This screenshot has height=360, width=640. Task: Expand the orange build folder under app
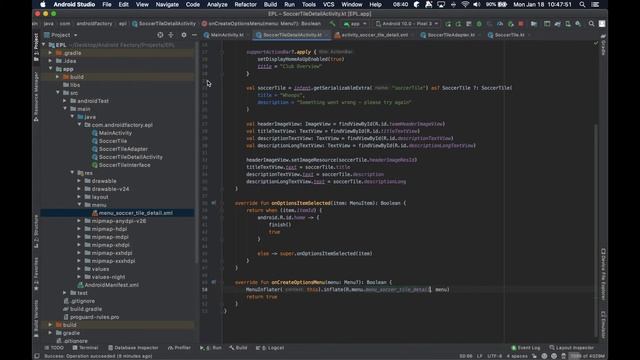pos(58,77)
